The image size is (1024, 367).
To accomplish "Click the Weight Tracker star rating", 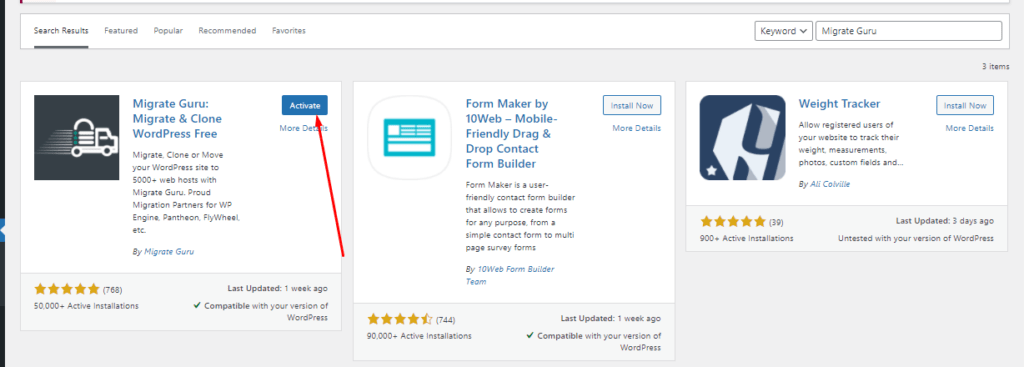I will point(733,221).
